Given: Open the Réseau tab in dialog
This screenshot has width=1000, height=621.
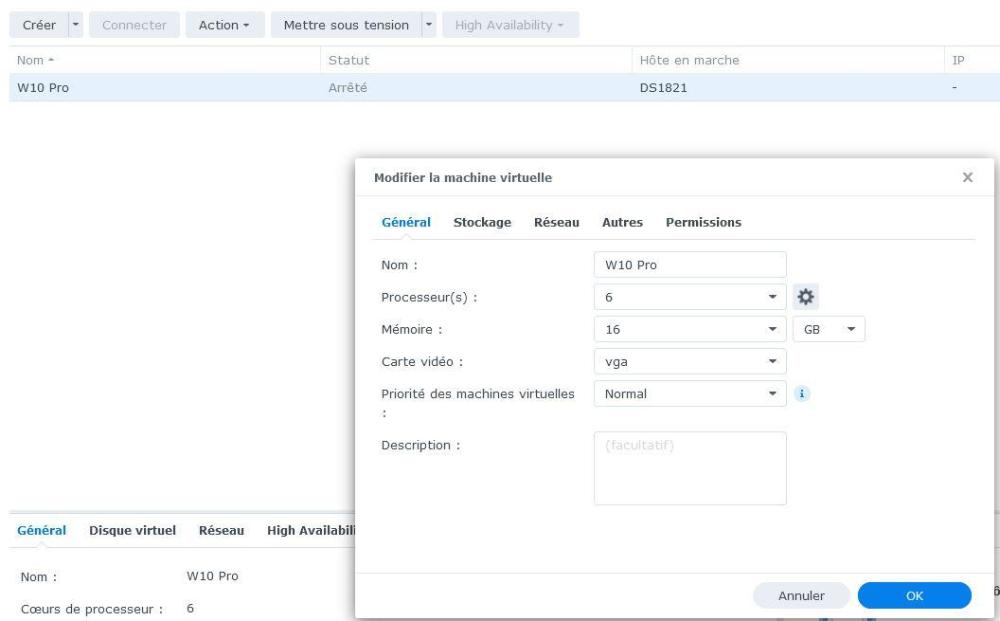Looking at the screenshot, I should pyautogui.click(x=556, y=223).
